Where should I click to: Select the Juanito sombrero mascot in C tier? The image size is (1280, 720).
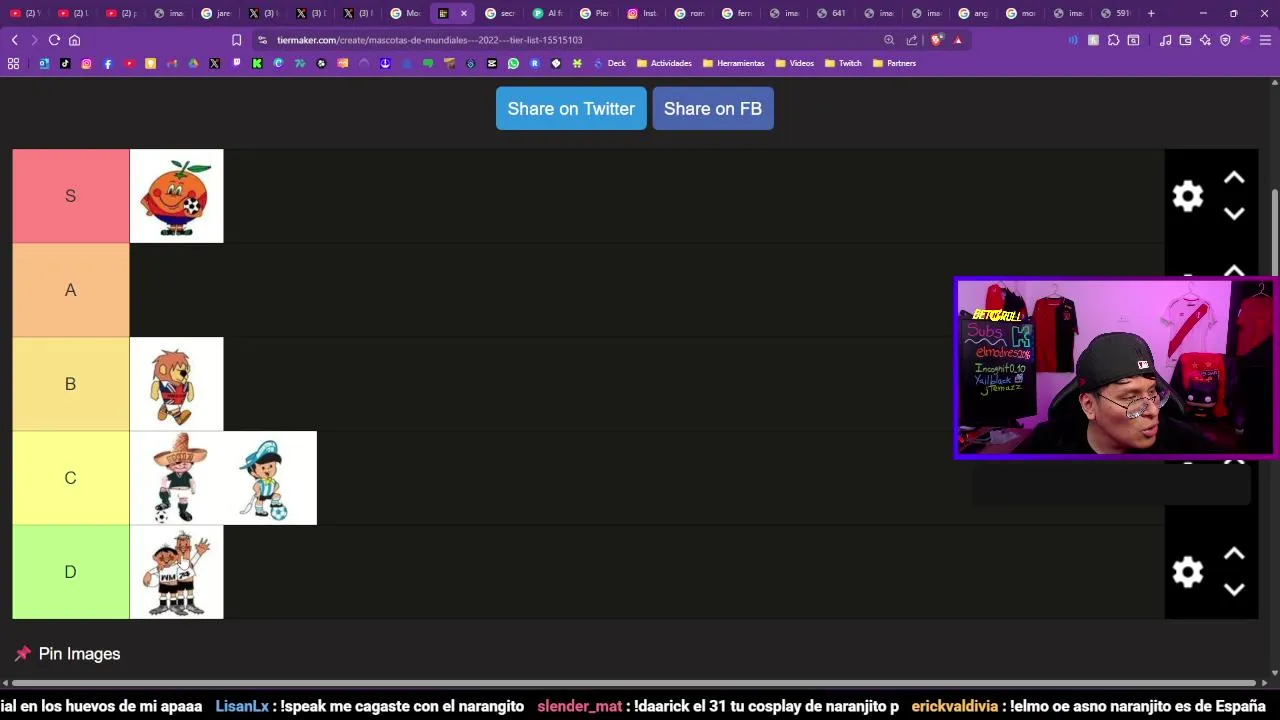(x=176, y=478)
